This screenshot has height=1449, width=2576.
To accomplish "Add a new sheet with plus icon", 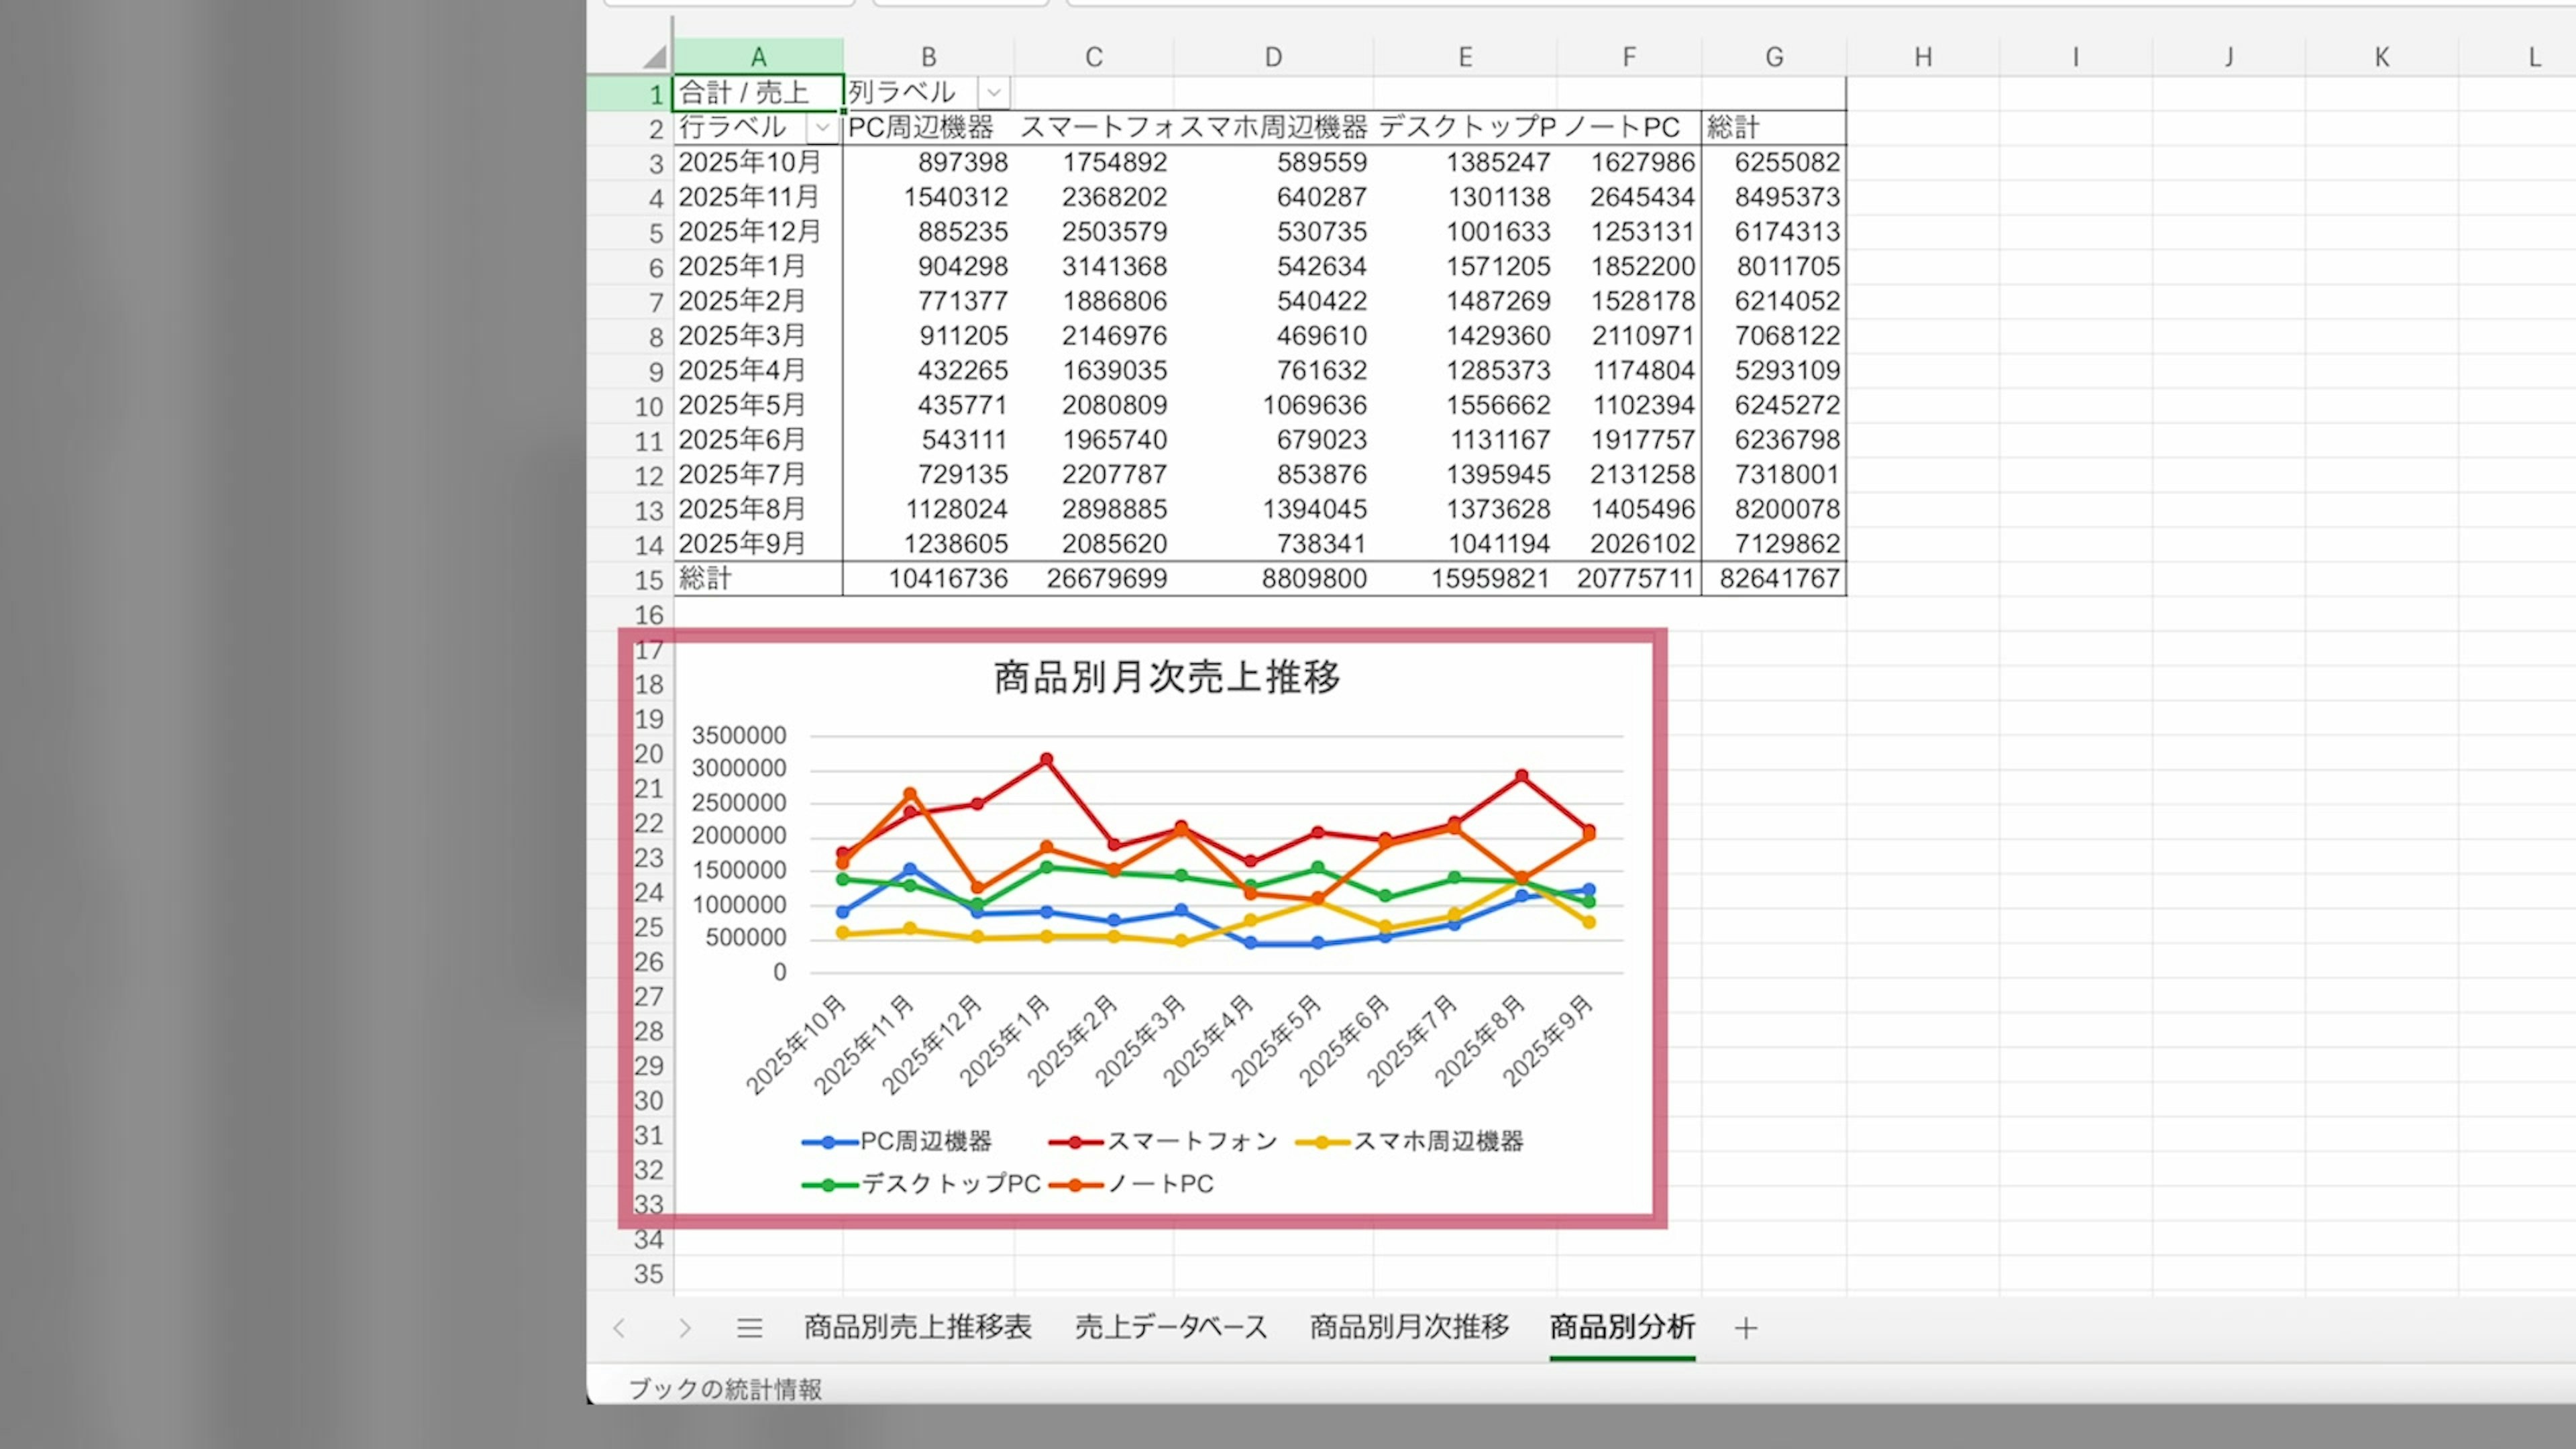I will pyautogui.click(x=1746, y=1328).
